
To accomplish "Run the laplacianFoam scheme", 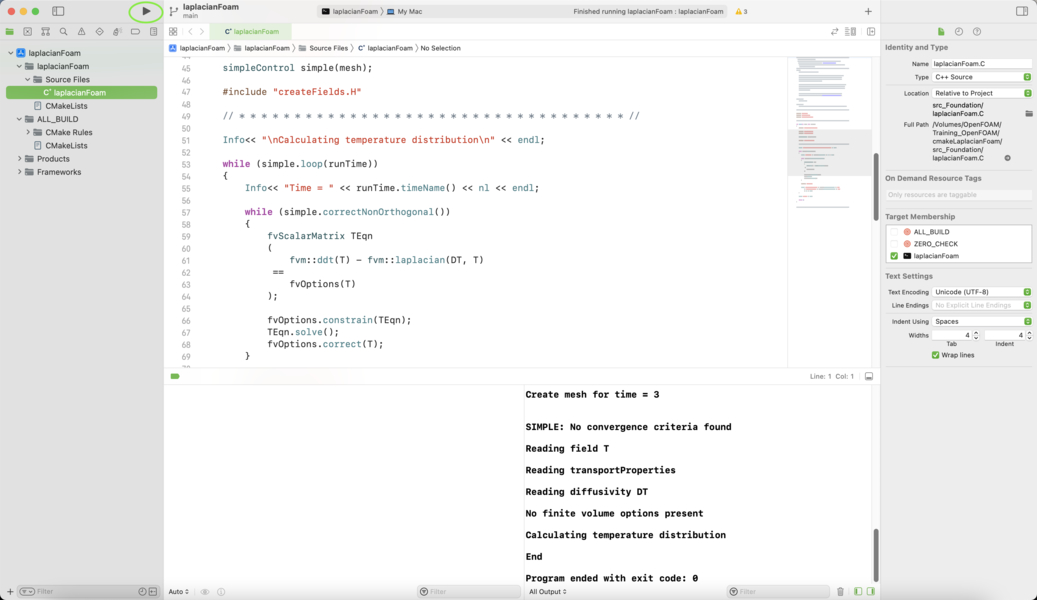I will (x=145, y=11).
